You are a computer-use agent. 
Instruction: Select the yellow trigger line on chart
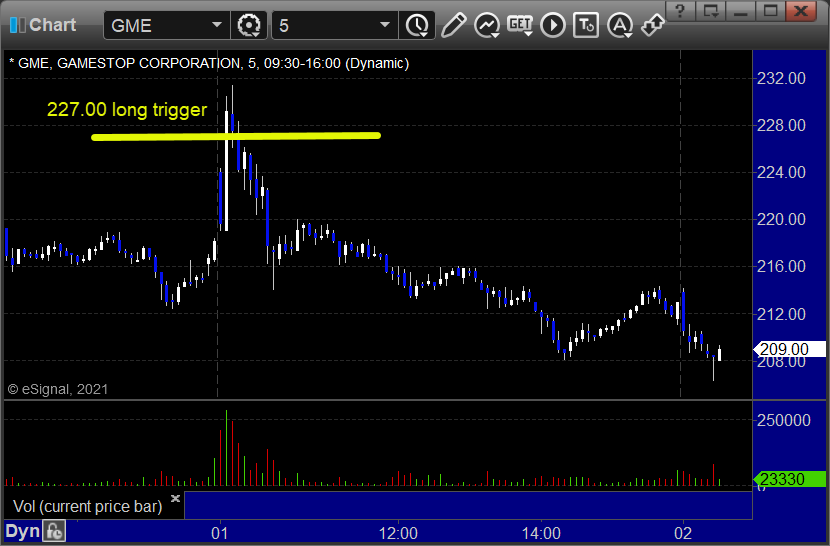[236, 137]
